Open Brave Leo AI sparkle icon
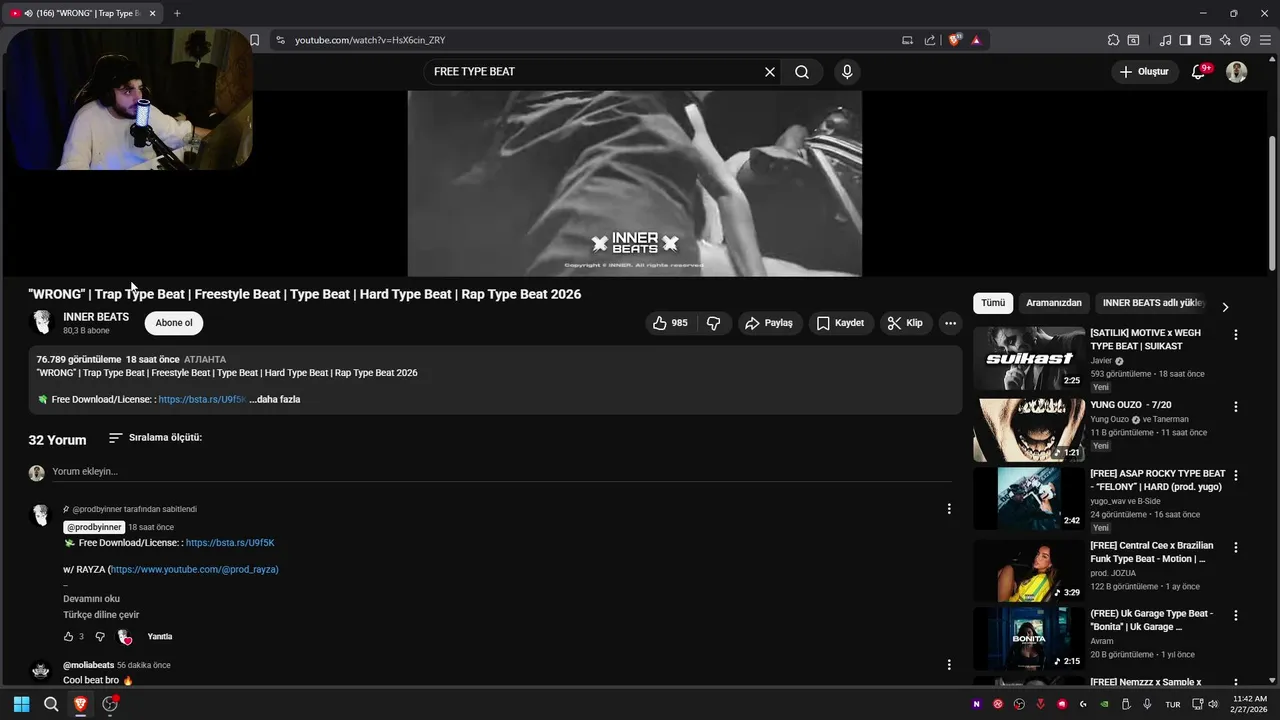Viewport: 1280px width, 720px height. pyautogui.click(x=1225, y=40)
